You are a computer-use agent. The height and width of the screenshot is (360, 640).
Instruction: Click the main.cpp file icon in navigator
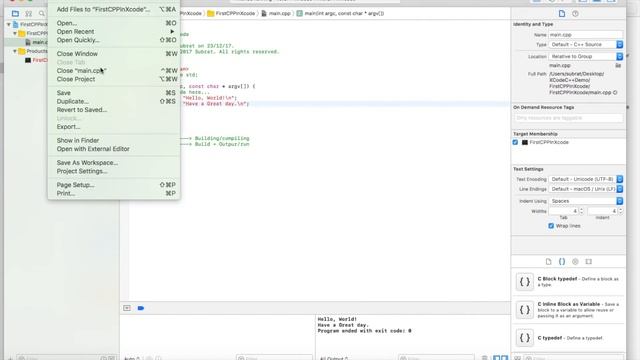coord(28,42)
